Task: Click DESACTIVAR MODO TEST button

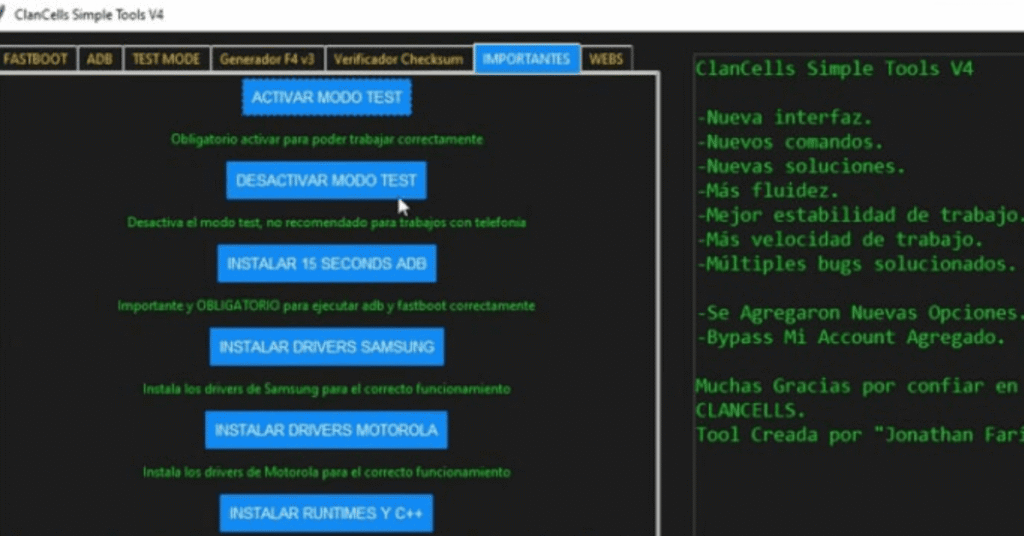Action: tap(326, 180)
